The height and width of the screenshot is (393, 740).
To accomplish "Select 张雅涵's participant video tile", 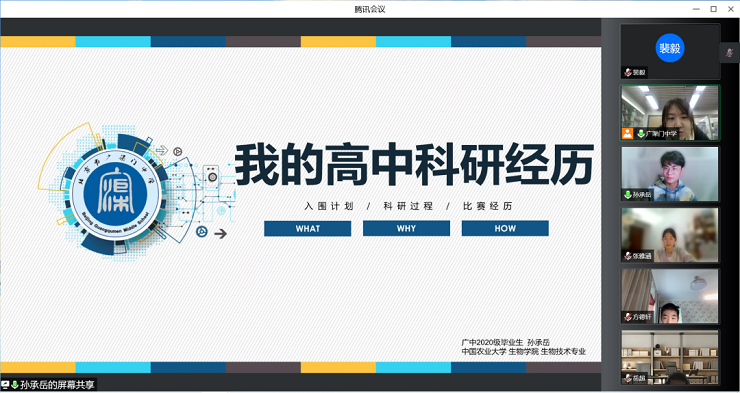I will point(670,235).
